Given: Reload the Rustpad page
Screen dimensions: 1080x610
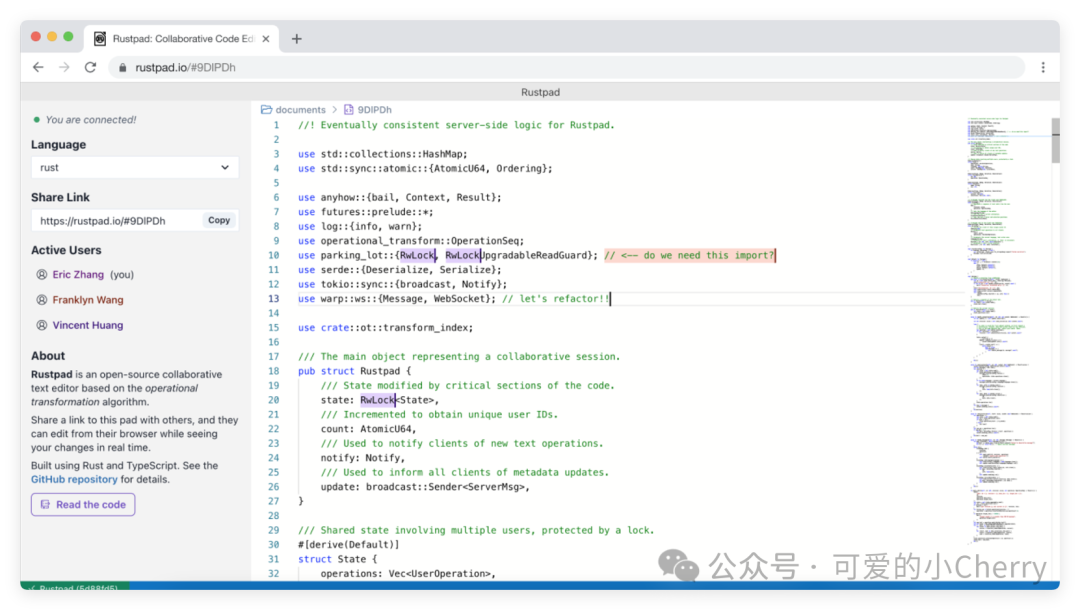Looking at the screenshot, I should click(90, 67).
